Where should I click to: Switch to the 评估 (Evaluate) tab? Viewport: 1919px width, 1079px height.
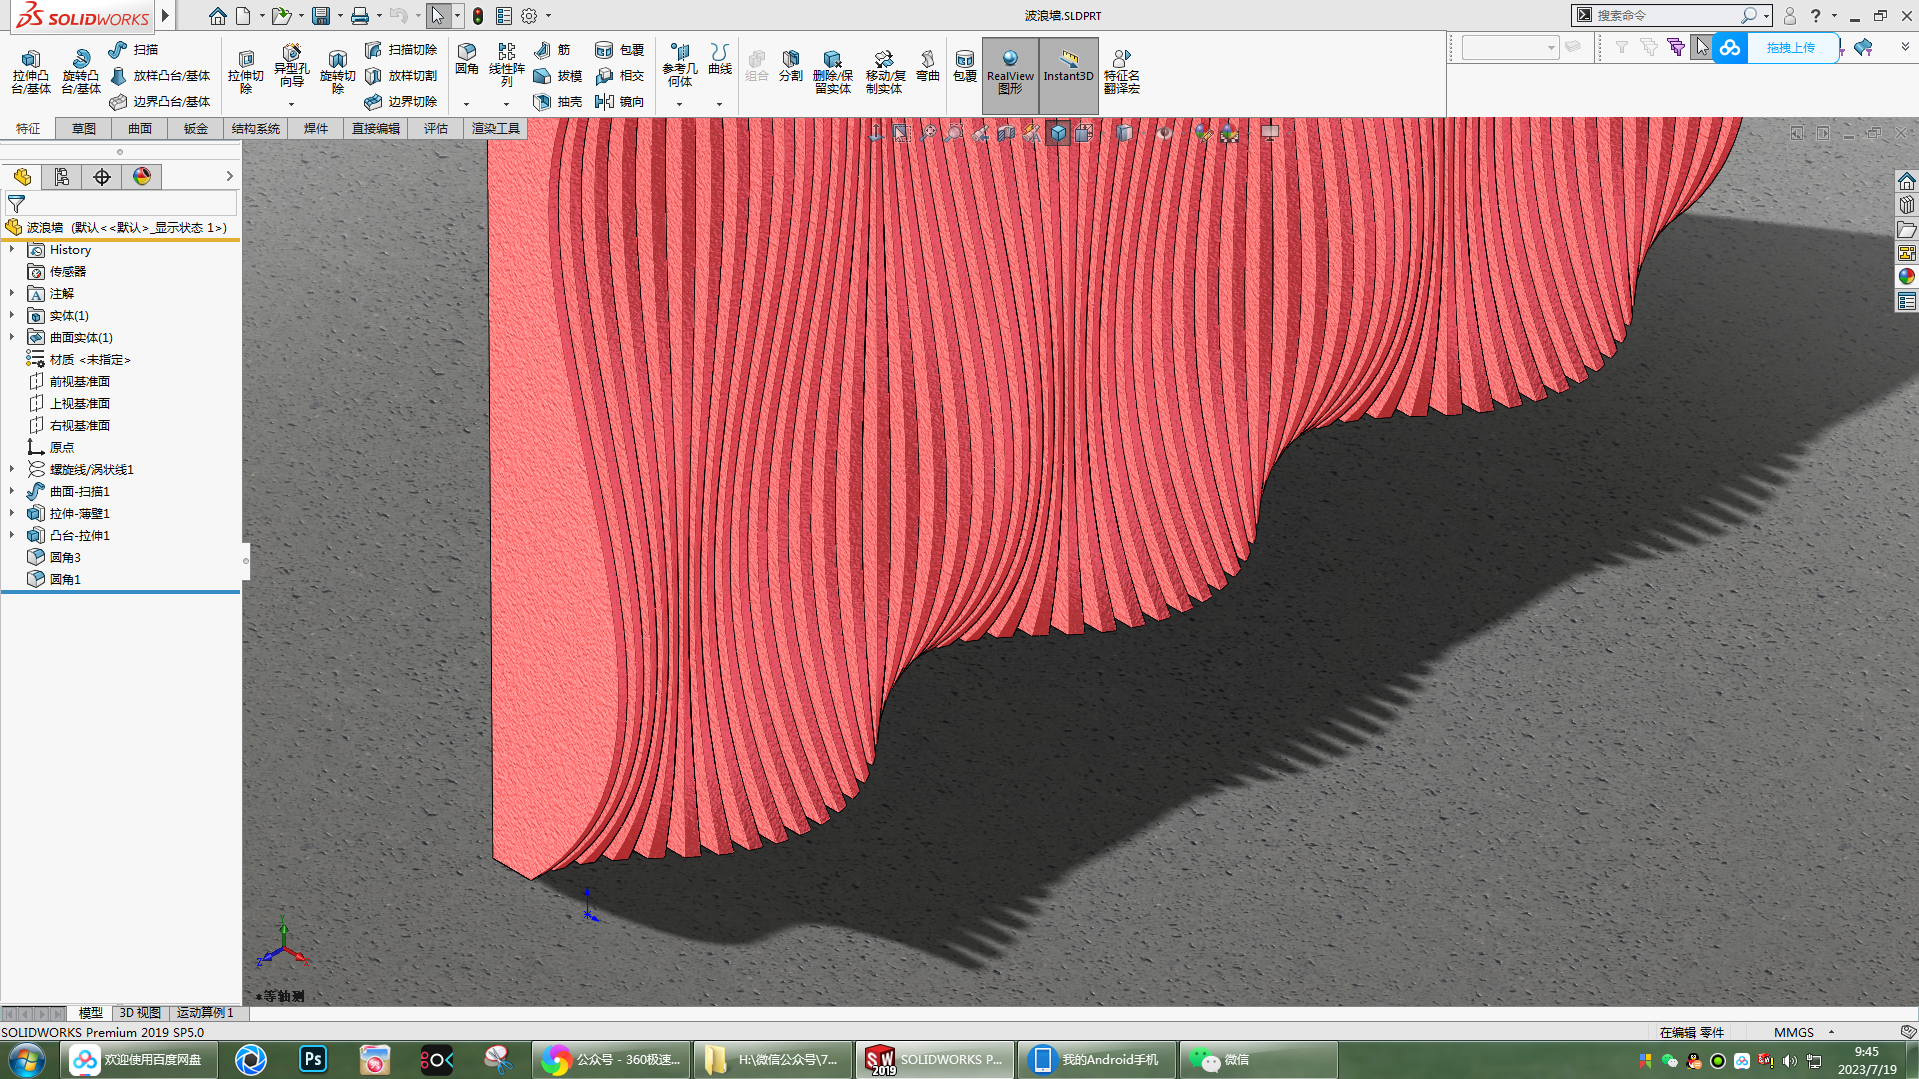tap(436, 128)
